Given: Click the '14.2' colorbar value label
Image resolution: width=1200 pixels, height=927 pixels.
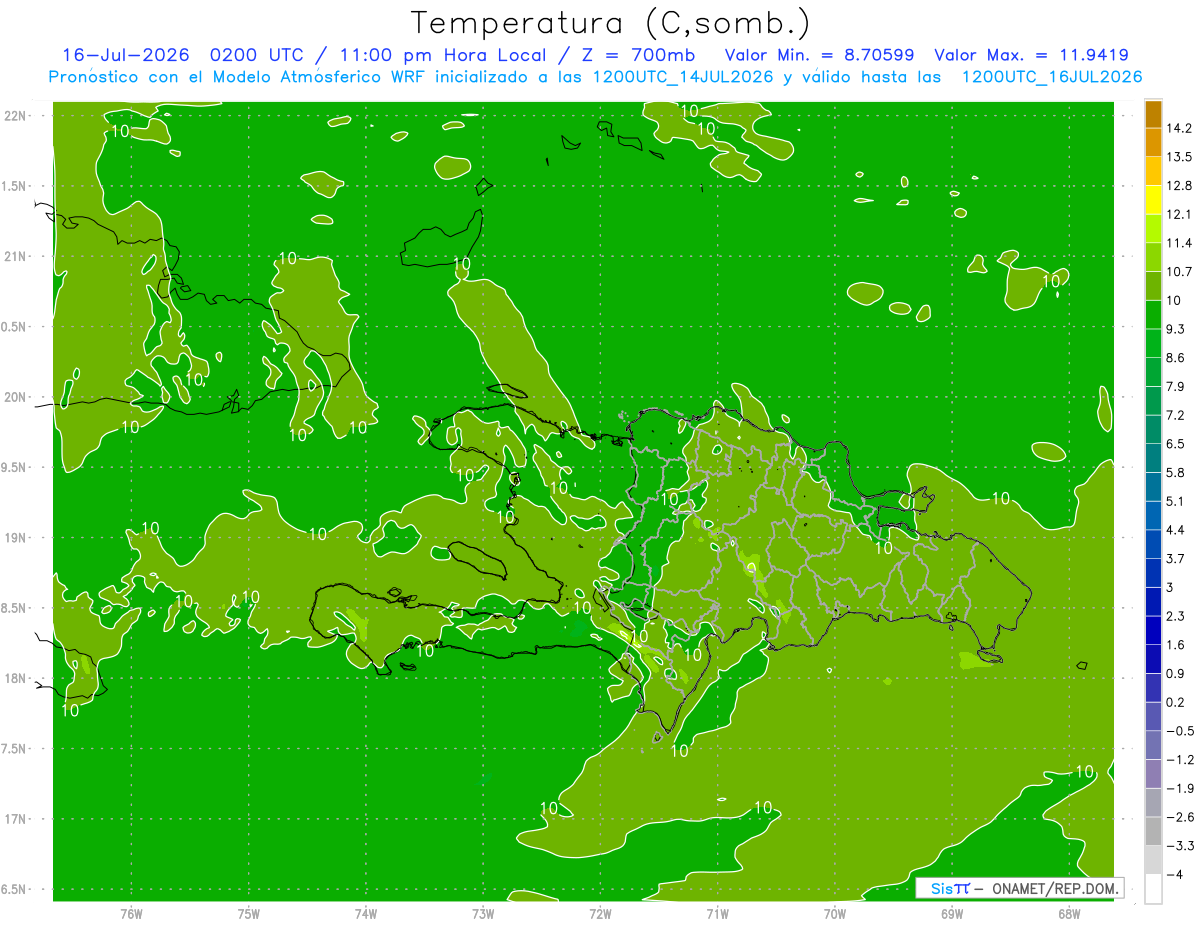Looking at the screenshot, I should (x=1179, y=128).
